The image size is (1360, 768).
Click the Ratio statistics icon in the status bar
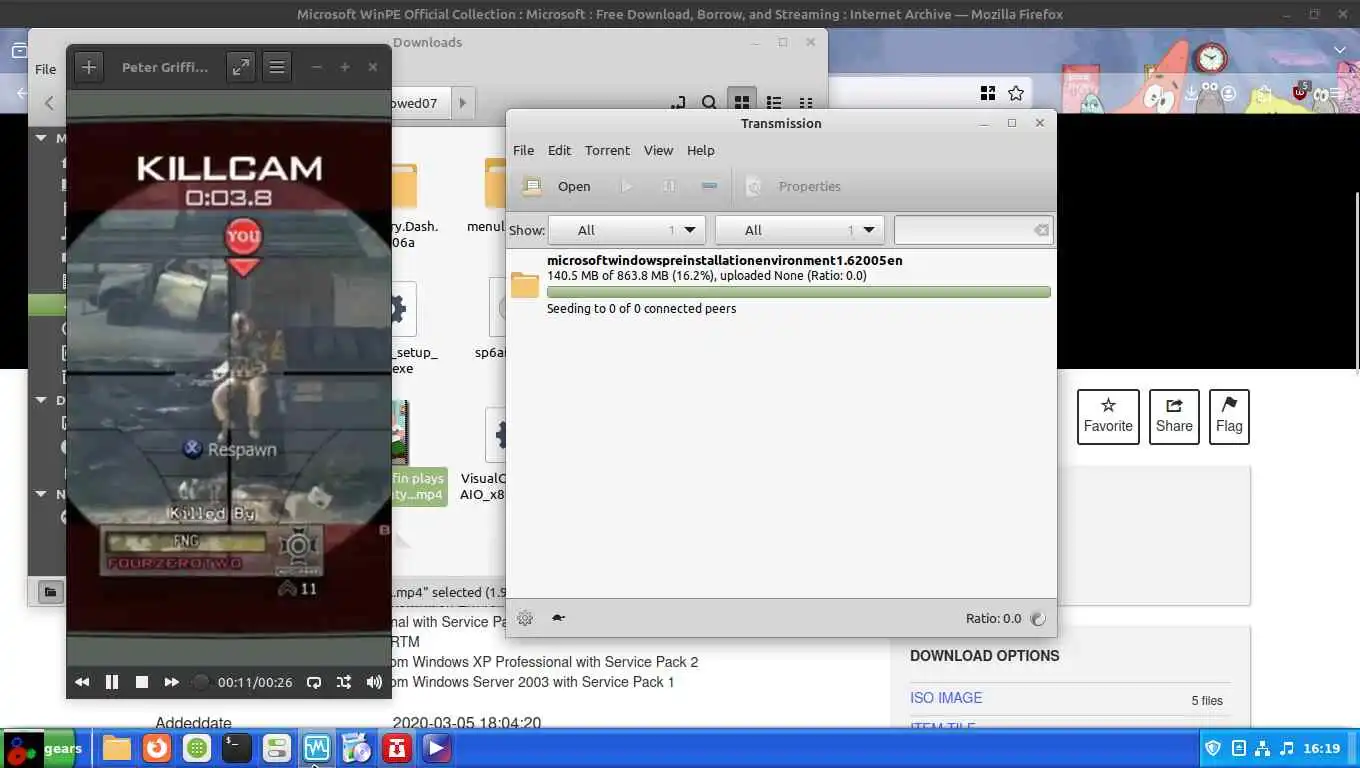coord(1038,618)
